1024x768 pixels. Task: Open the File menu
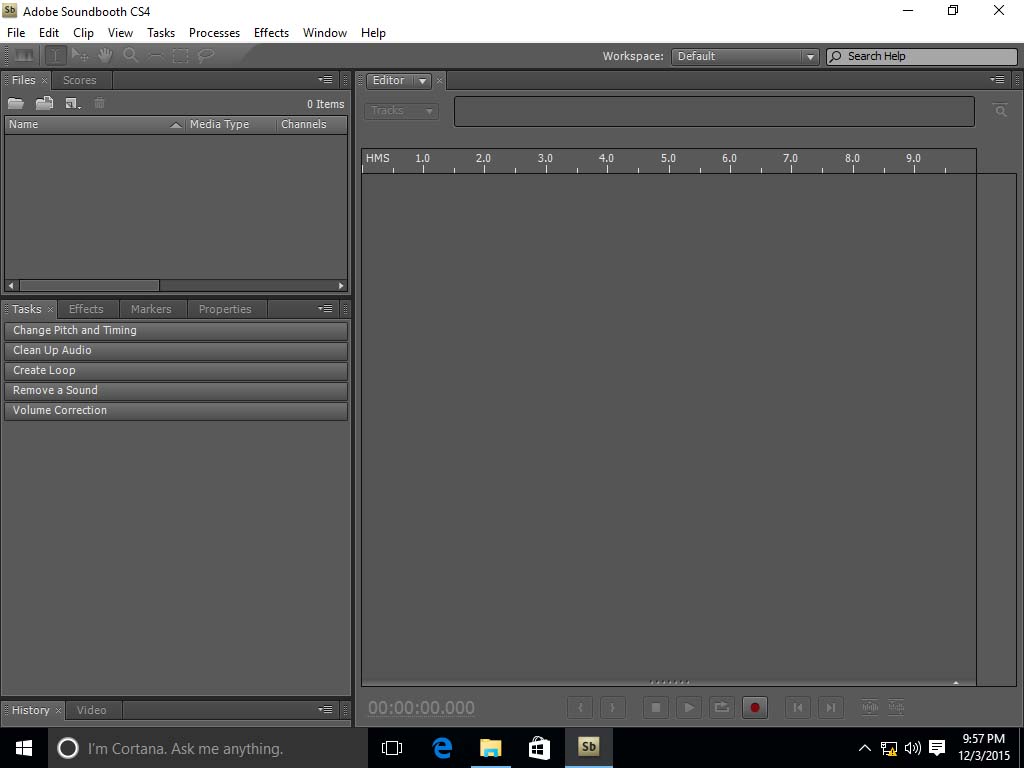(x=16, y=33)
